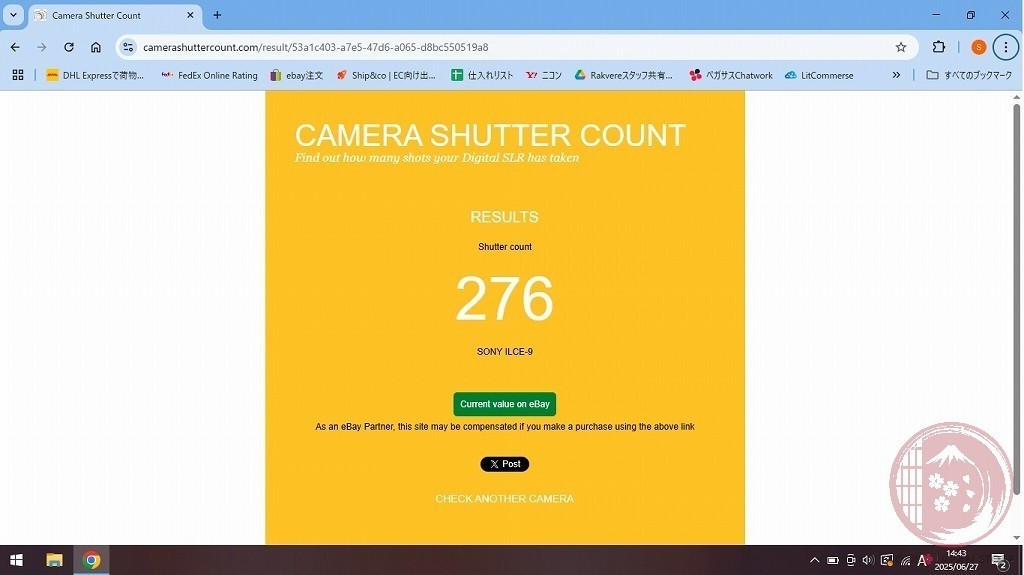Open the taskbar clock showing 14:43

pyautogui.click(x=956, y=560)
